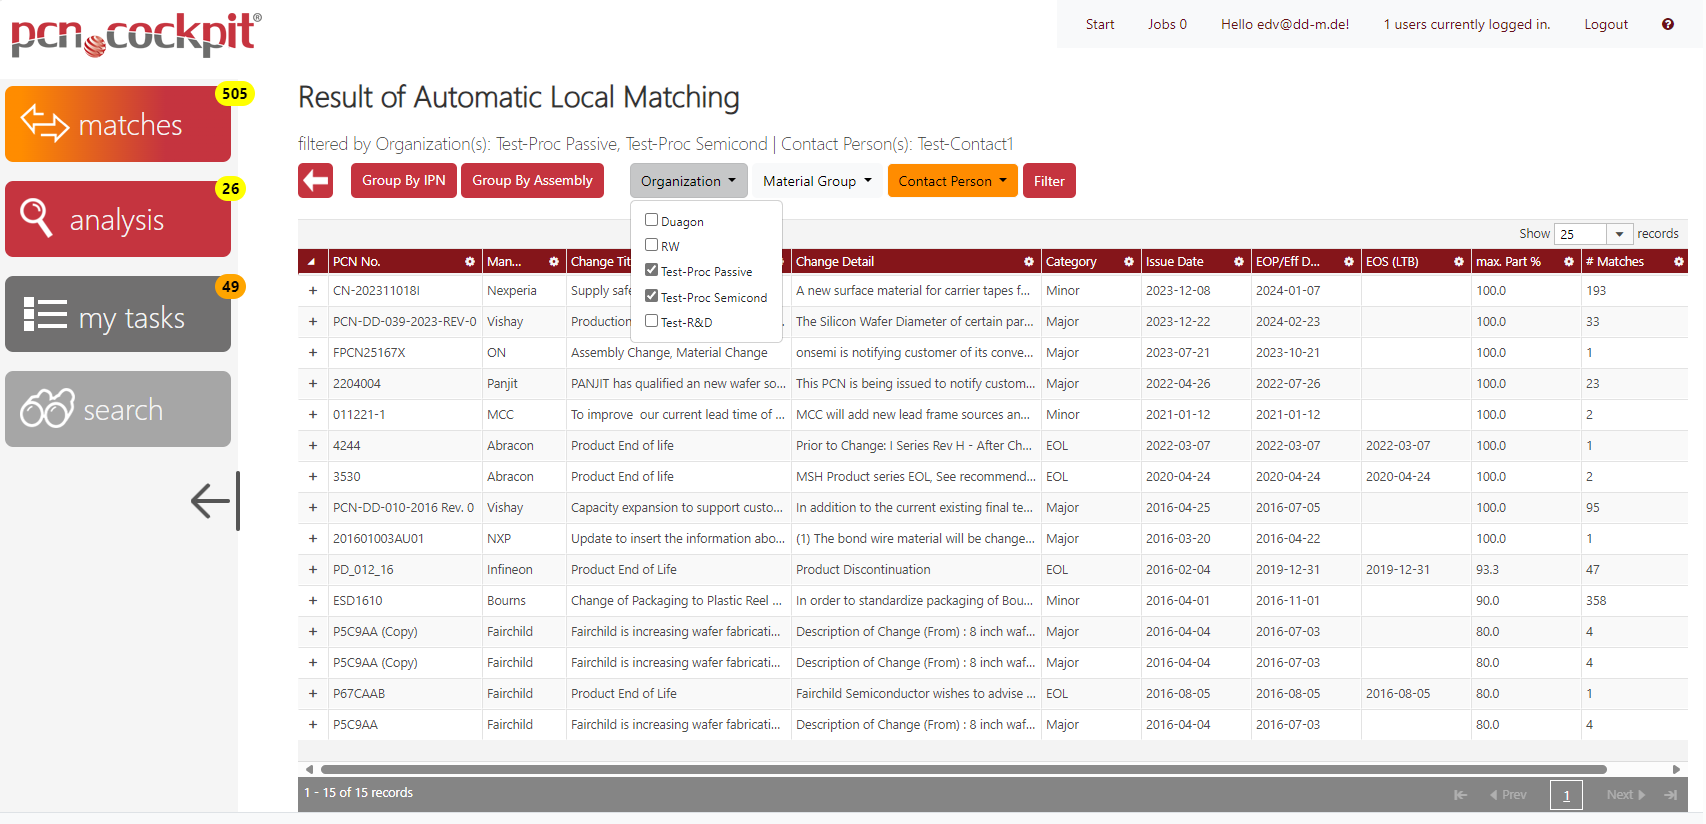
Task: Open column settings gear for PCN No.
Action: pos(470,262)
